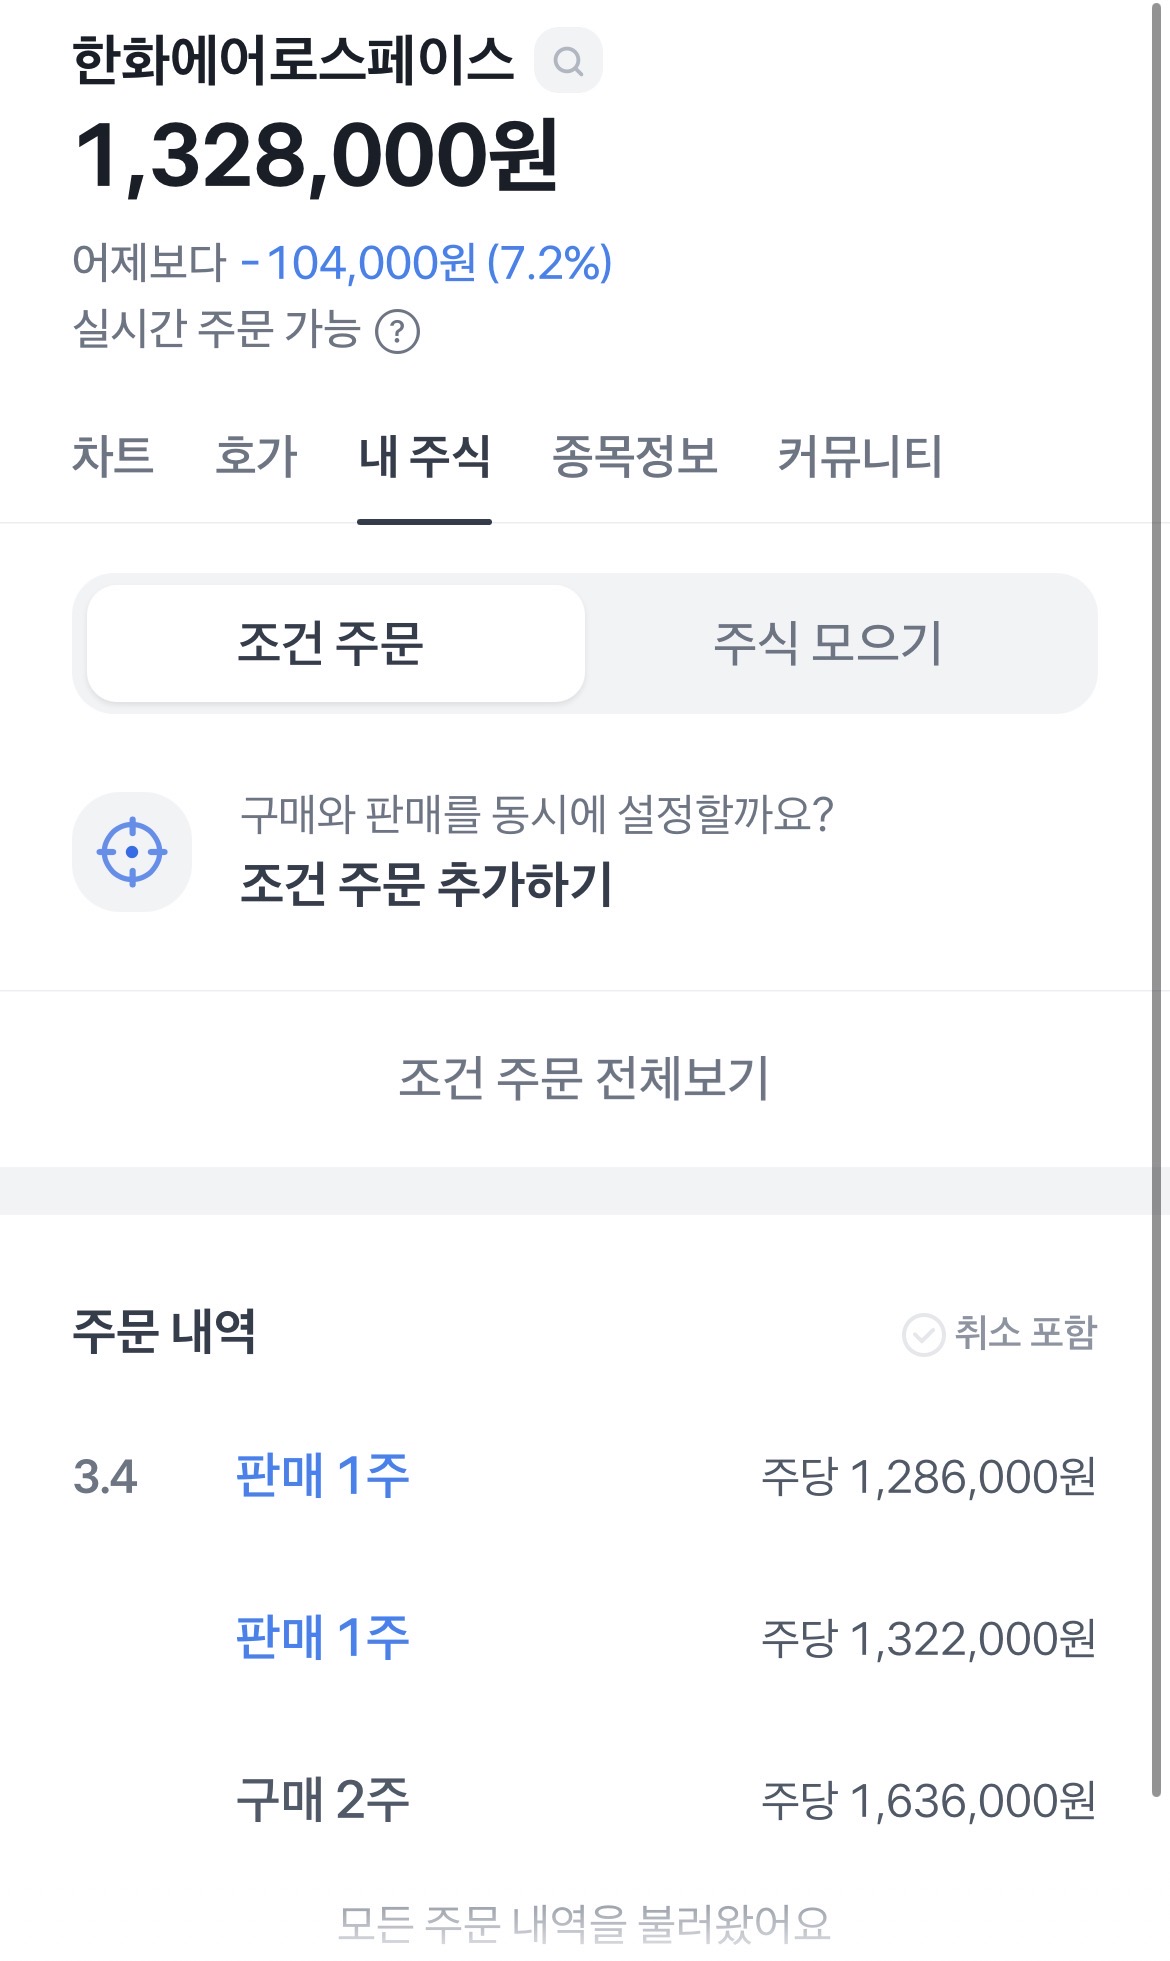This screenshot has width=1170, height=1961.
Task: Click the 실시간 주문 가능 label
Action: (216, 329)
